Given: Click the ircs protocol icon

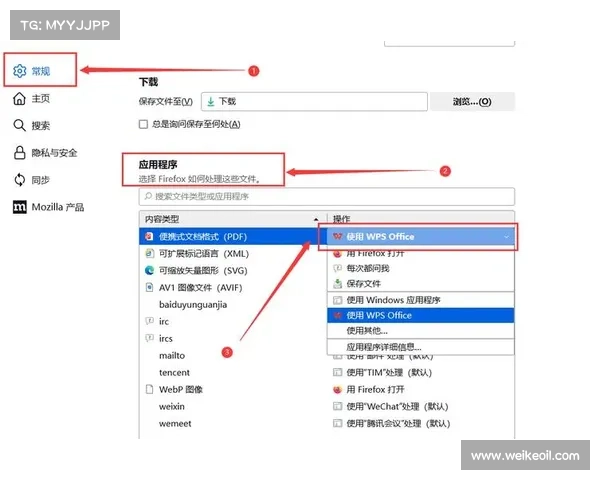Looking at the screenshot, I should (x=149, y=338).
